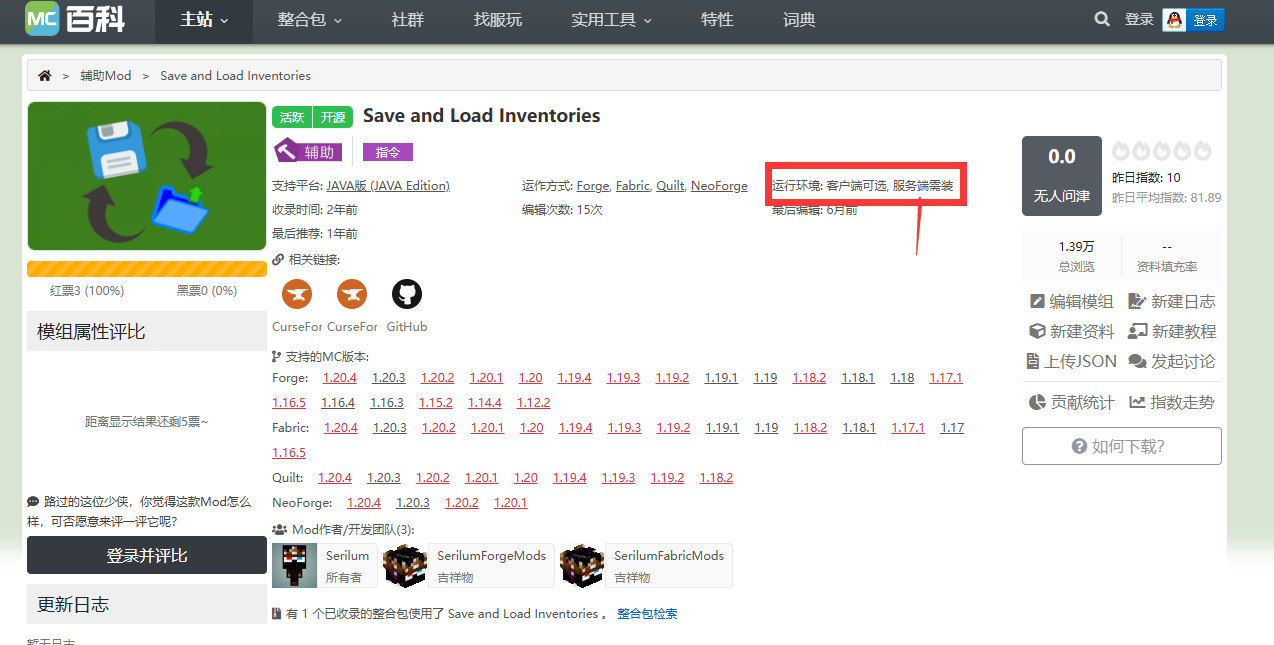1274x645 pixels.
Task: Click 新建日志 option
Action: [1171, 301]
